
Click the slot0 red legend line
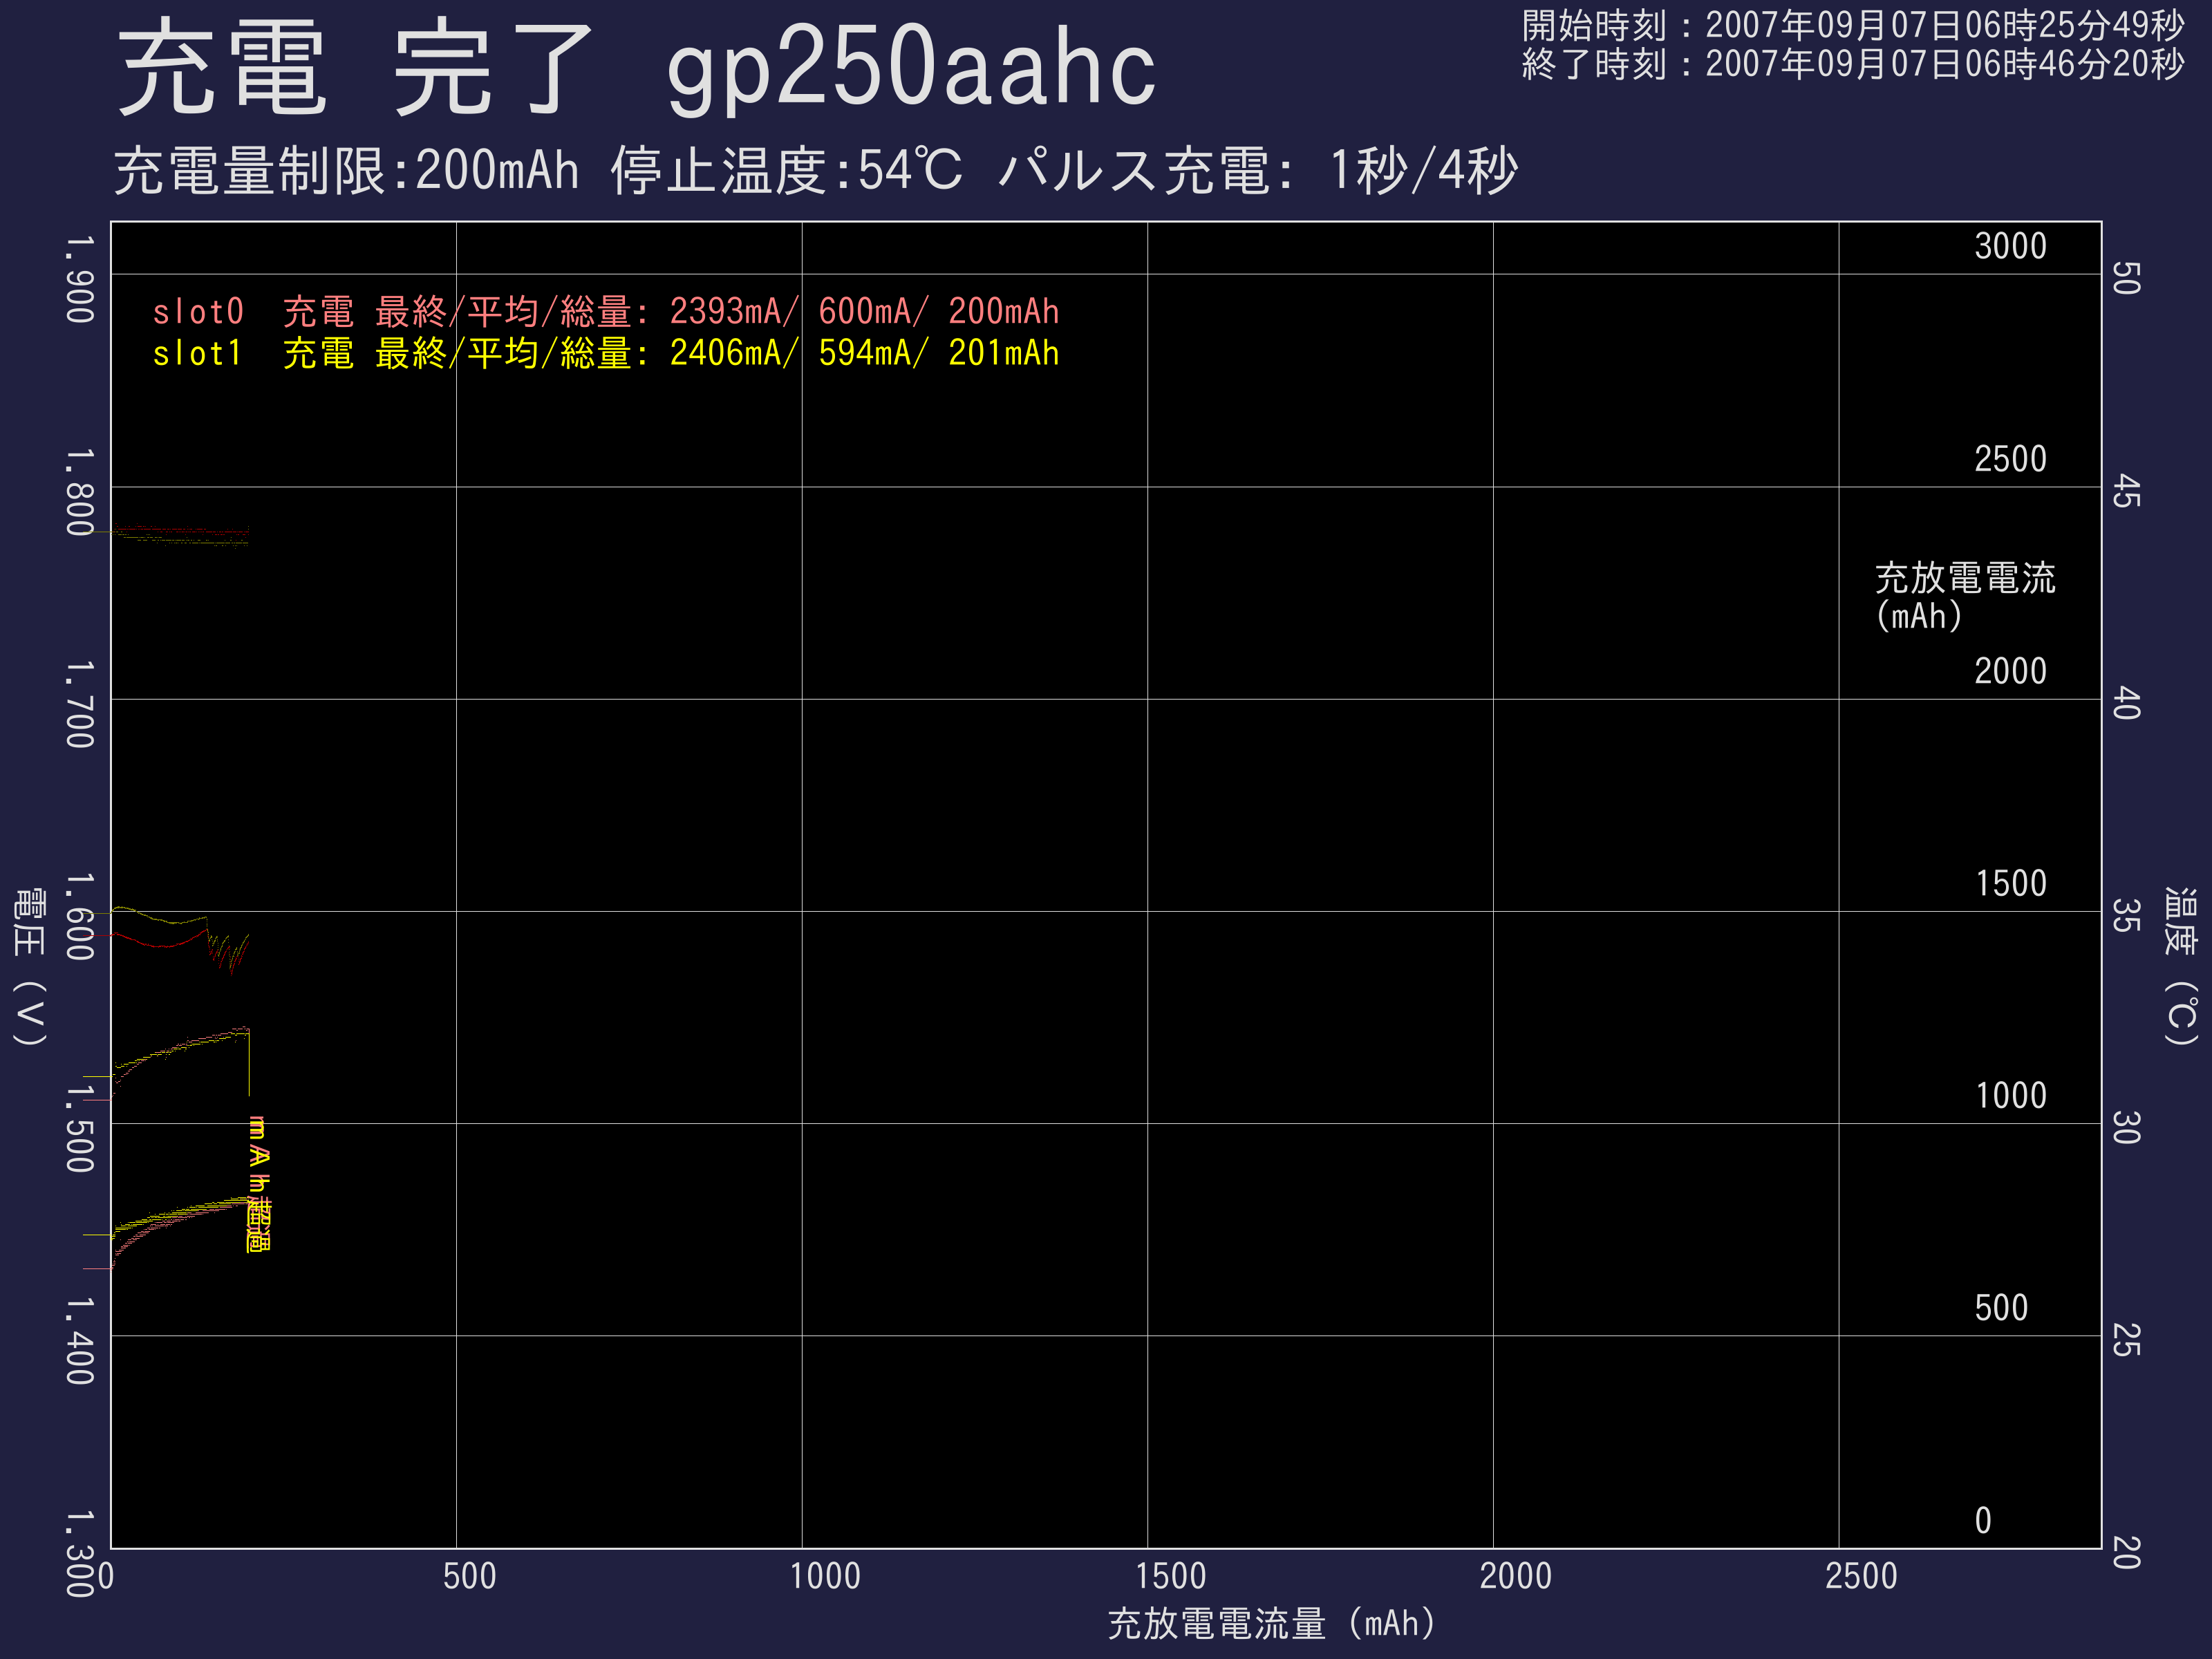point(605,312)
